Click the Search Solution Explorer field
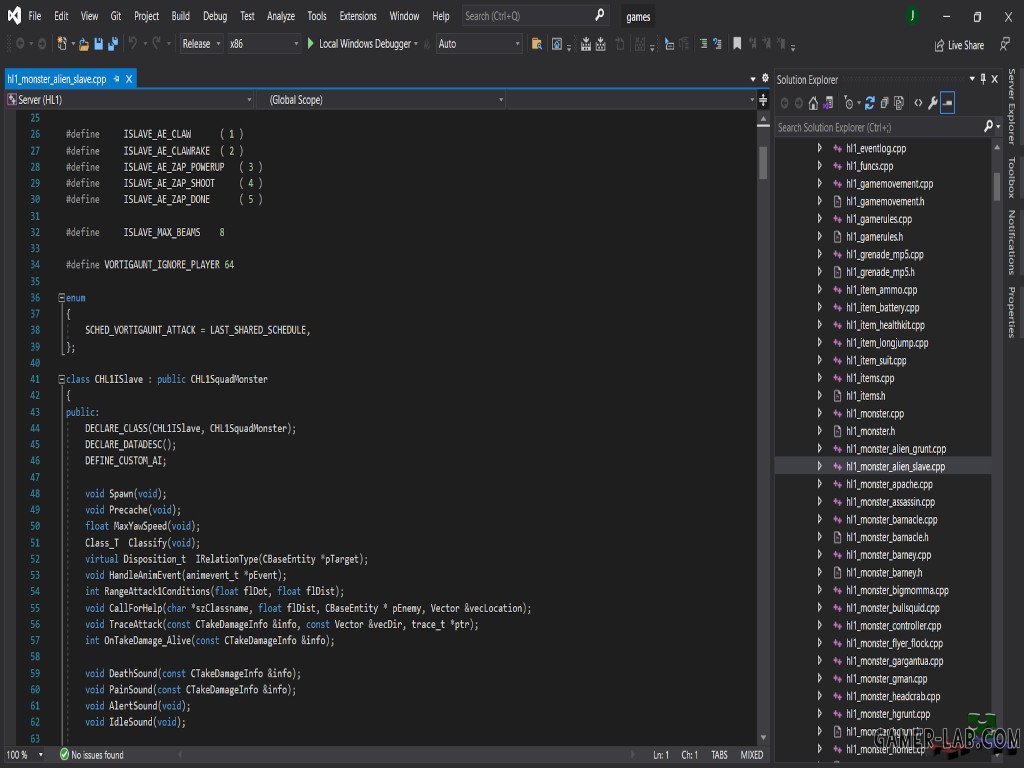1024x768 pixels. pyautogui.click(x=879, y=127)
